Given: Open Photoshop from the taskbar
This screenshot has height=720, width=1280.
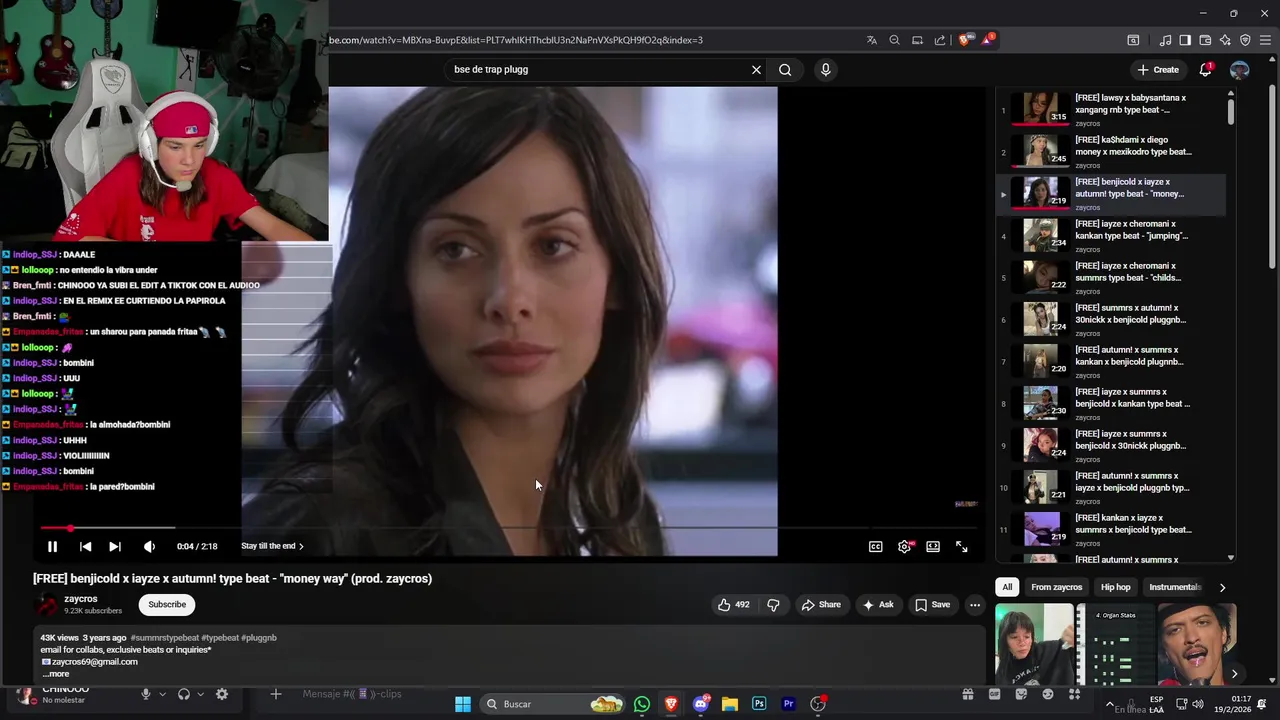Looking at the screenshot, I should [759, 704].
